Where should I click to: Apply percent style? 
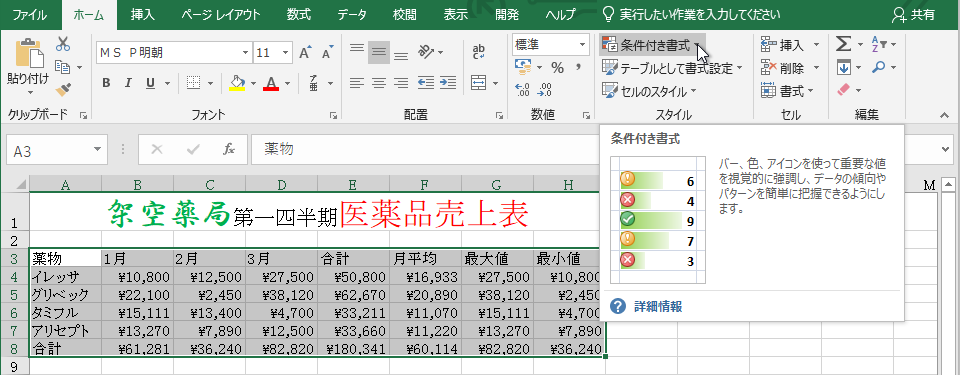pyautogui.click(x=557, y=67)
